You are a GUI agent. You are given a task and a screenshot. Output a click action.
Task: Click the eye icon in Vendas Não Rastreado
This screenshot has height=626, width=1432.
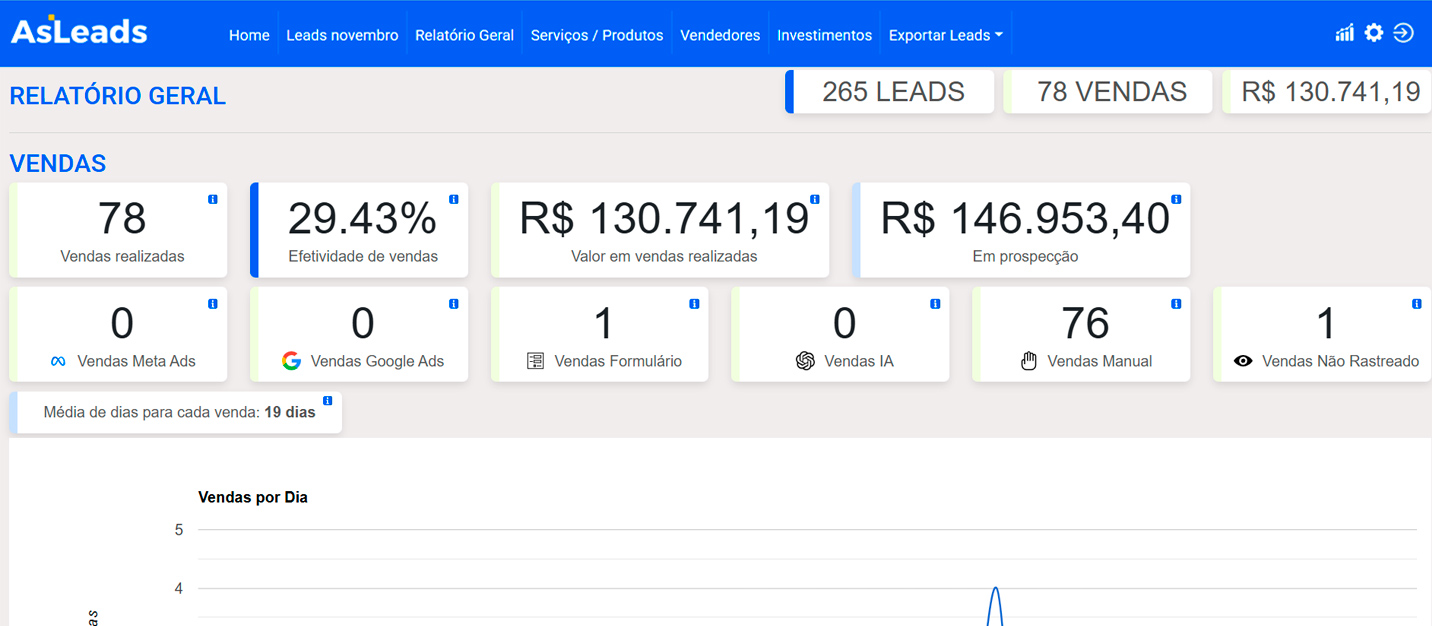tap(1243, 361)
